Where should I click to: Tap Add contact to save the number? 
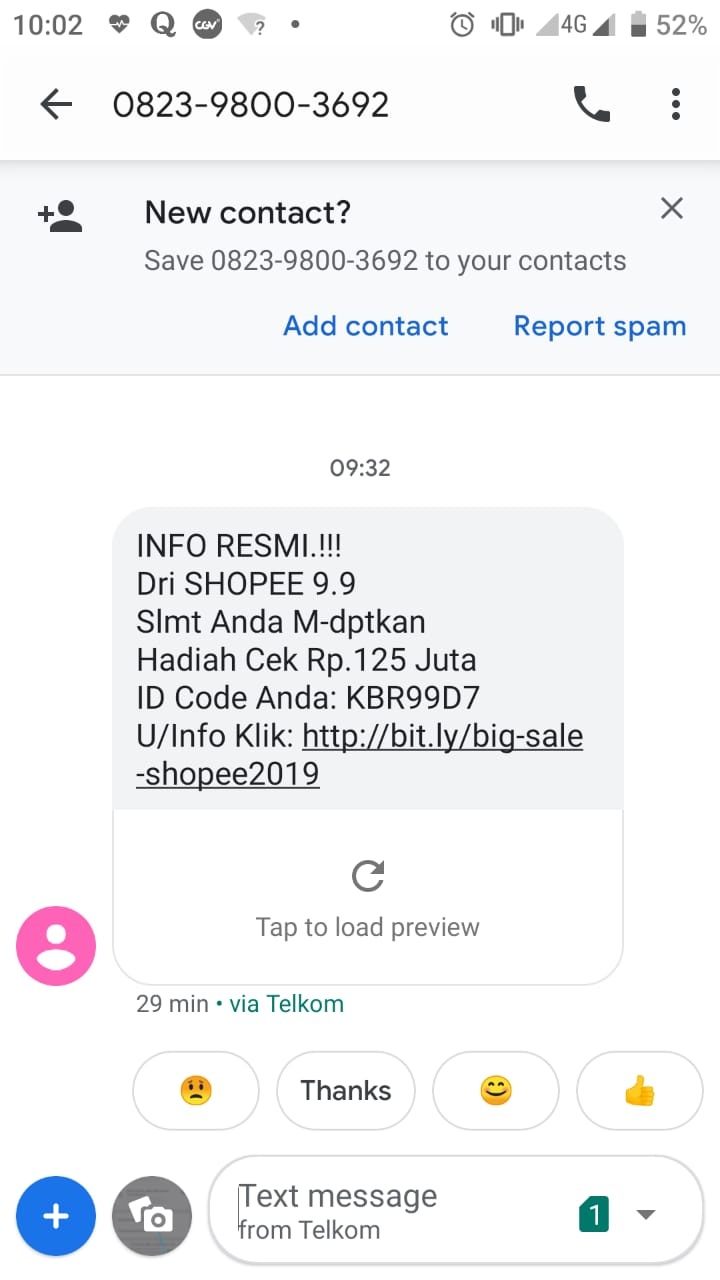(366, 325)
